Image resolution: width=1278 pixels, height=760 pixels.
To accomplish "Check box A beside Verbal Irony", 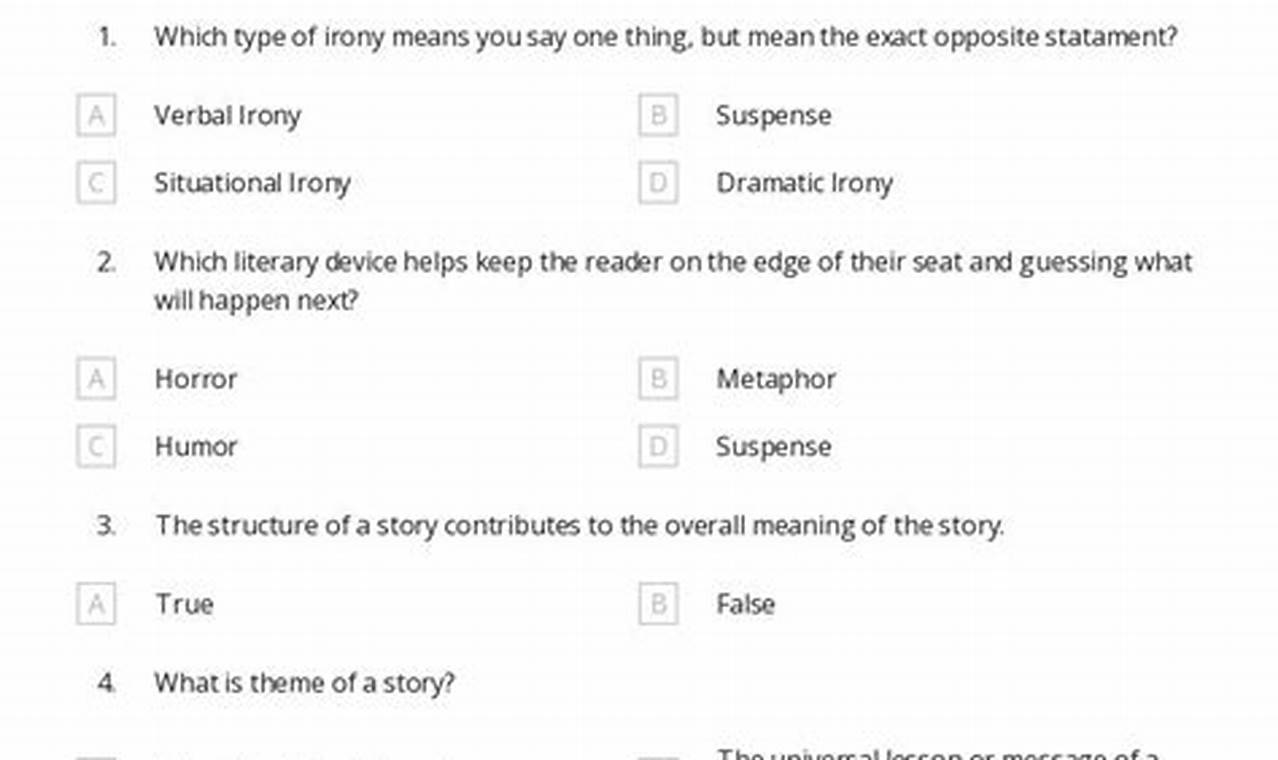I will (96, 116).
